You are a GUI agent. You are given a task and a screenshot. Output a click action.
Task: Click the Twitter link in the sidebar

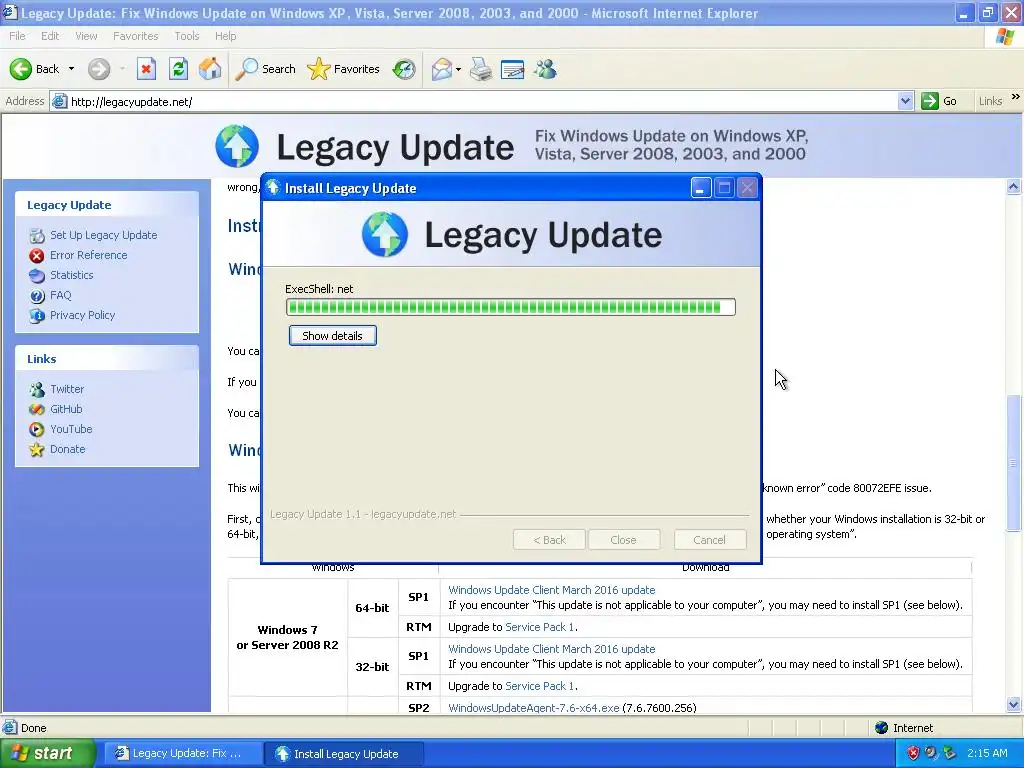tap(67, 389)
